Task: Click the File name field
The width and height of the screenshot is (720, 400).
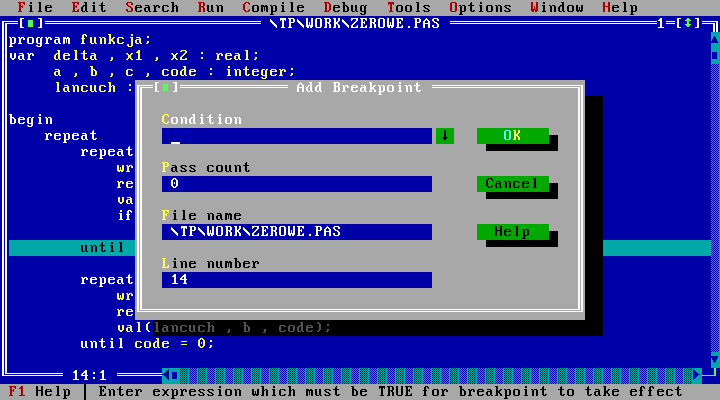Action: [296, 232]
